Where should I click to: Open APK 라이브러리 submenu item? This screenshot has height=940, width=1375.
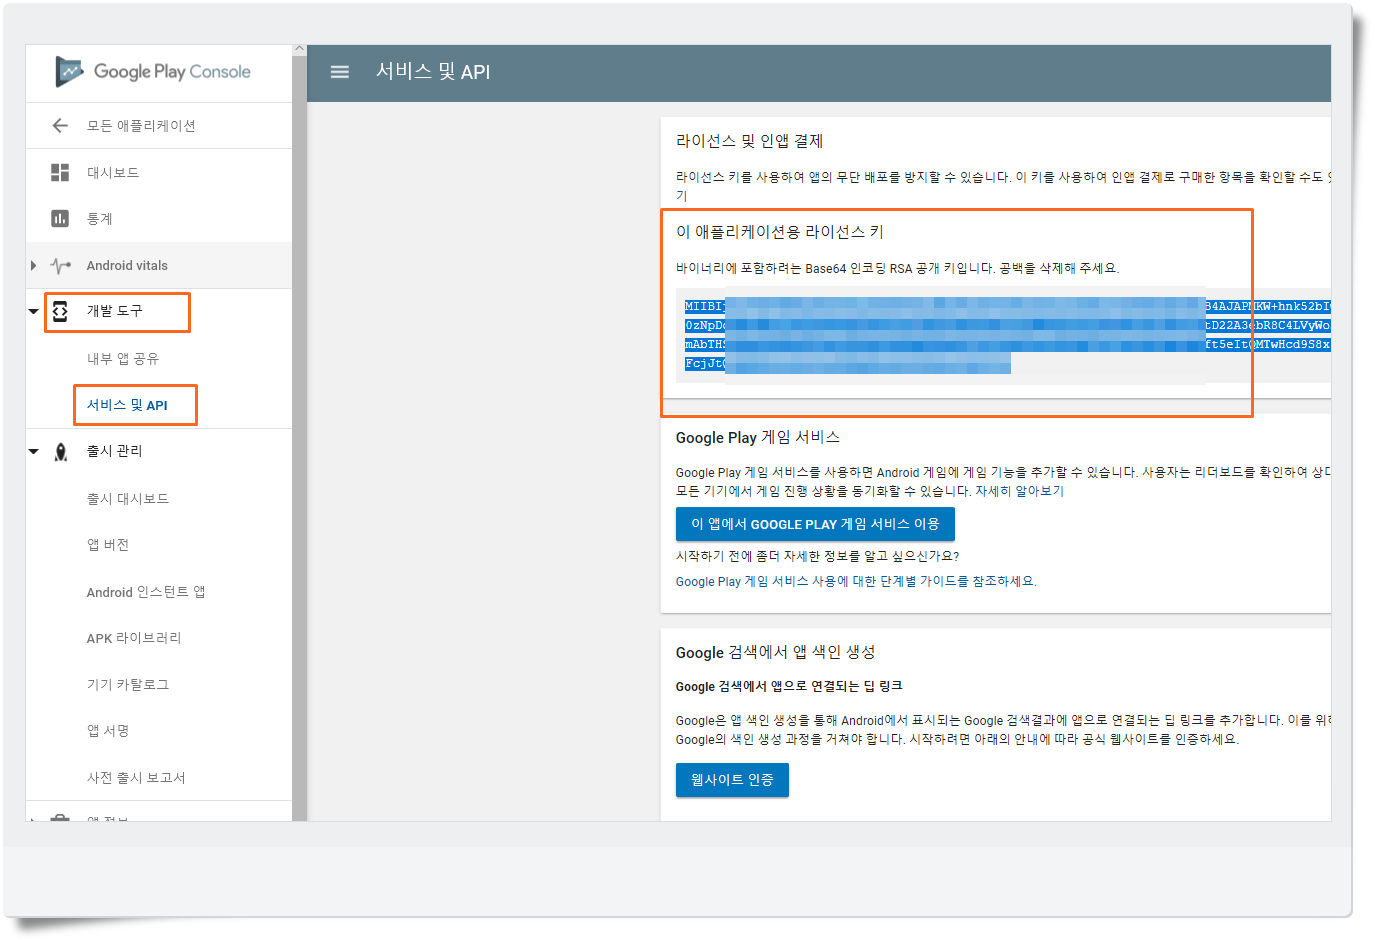pyautogui.click(x=134, y=638)
